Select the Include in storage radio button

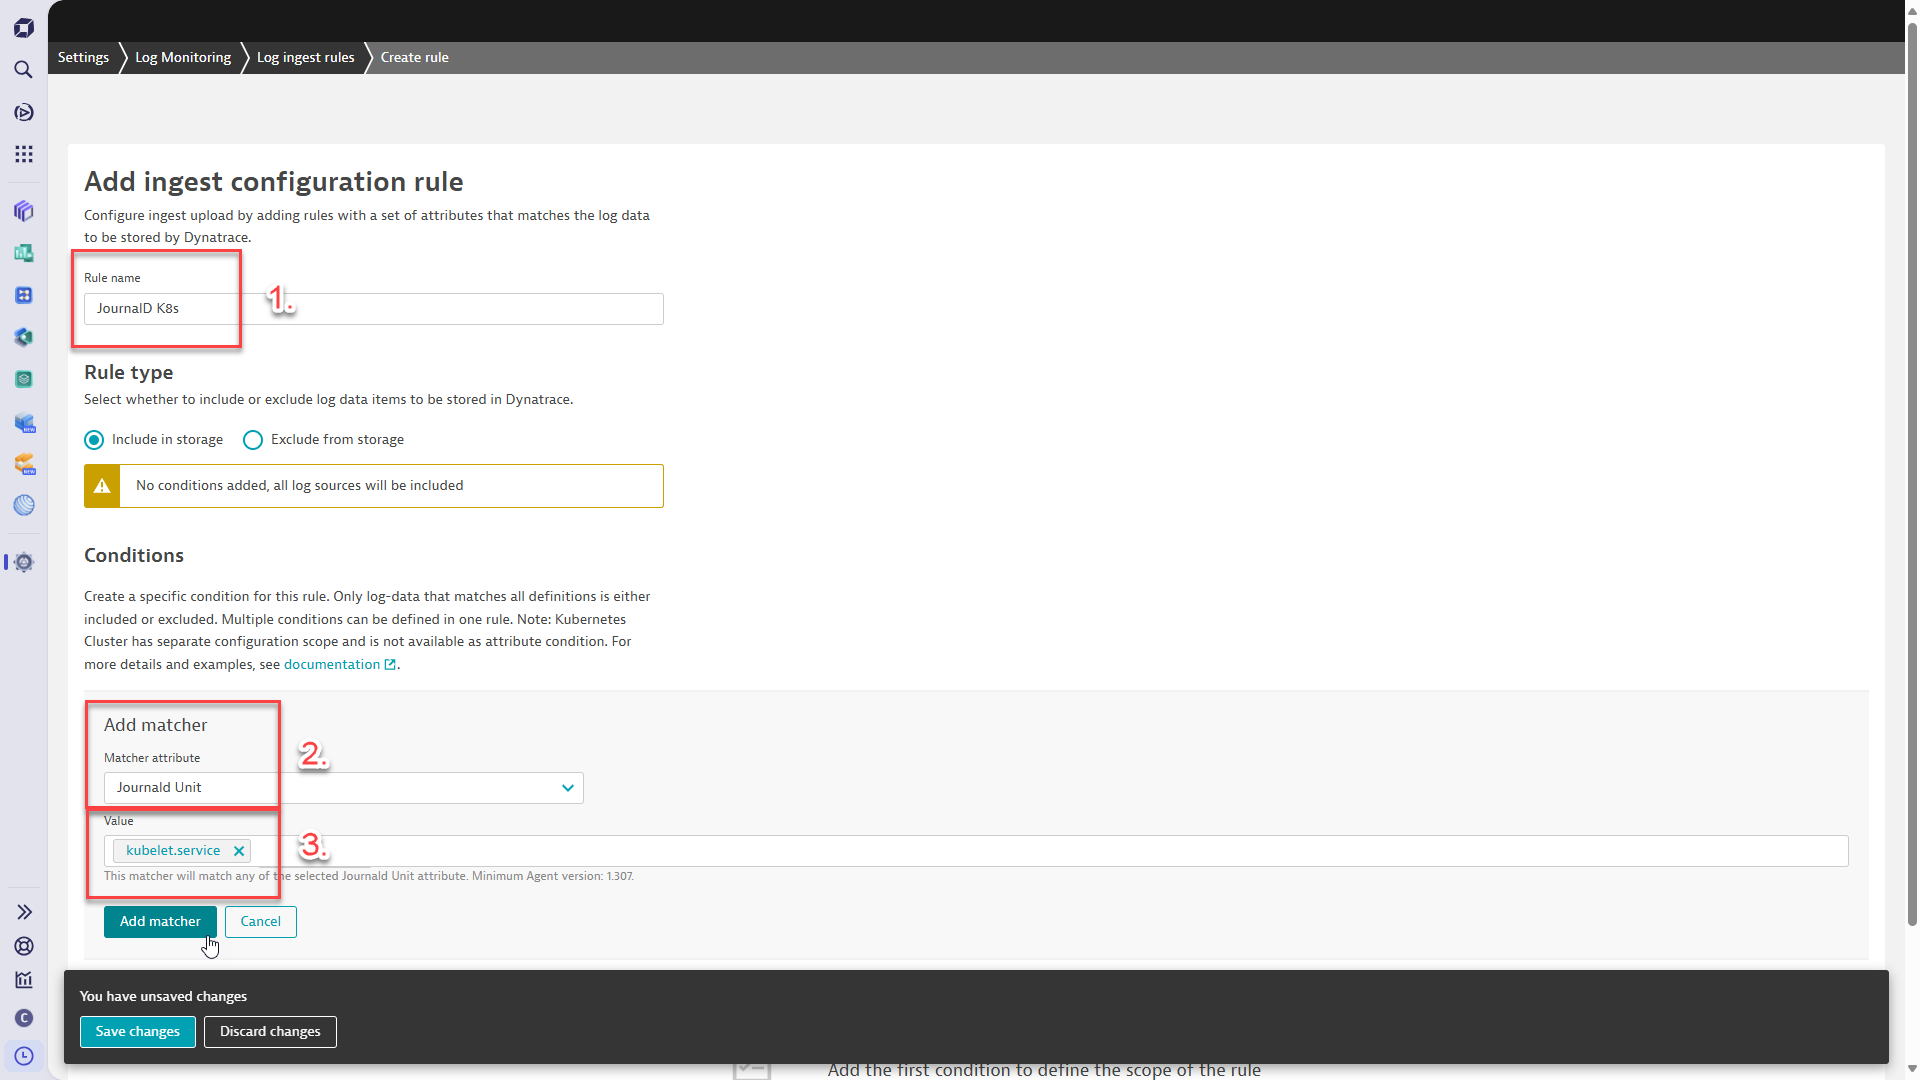tap(94, 439)
